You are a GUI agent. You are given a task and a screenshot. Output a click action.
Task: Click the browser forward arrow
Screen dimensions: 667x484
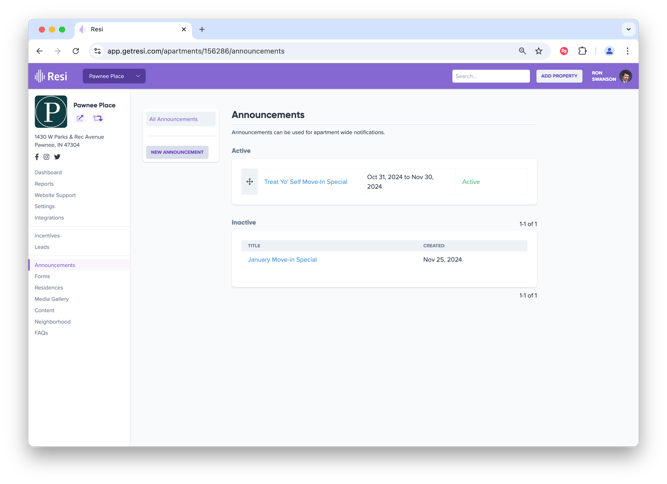pyautogui.click(x=57, y=51)
